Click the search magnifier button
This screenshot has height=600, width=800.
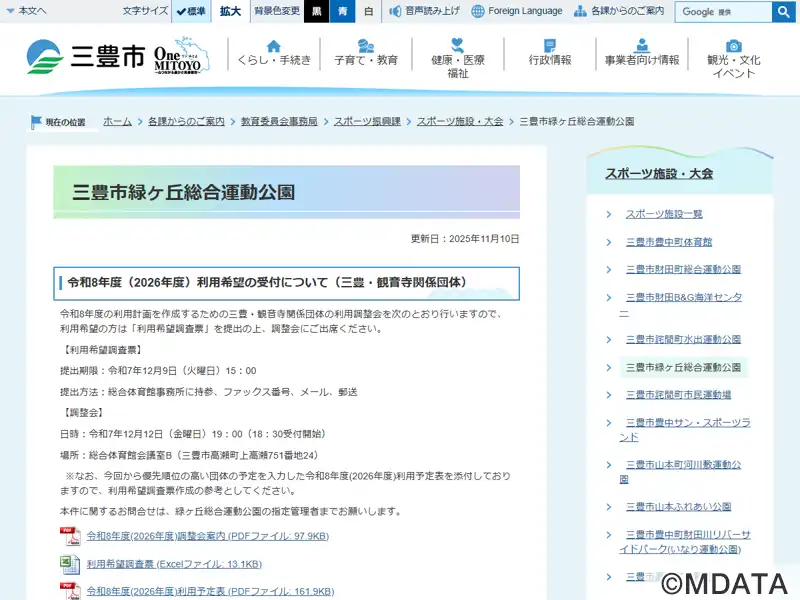click(x=783, y=12)
